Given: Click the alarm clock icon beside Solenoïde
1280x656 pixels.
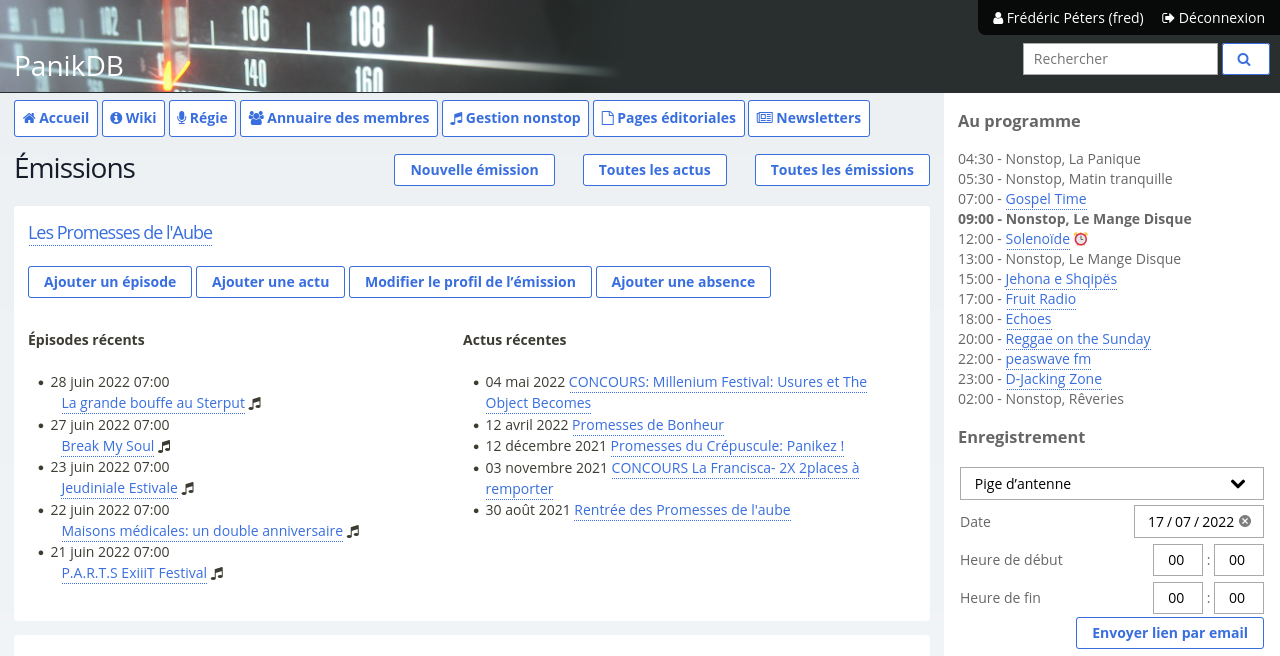Looking at the screenshot, I should point(1080,239).
